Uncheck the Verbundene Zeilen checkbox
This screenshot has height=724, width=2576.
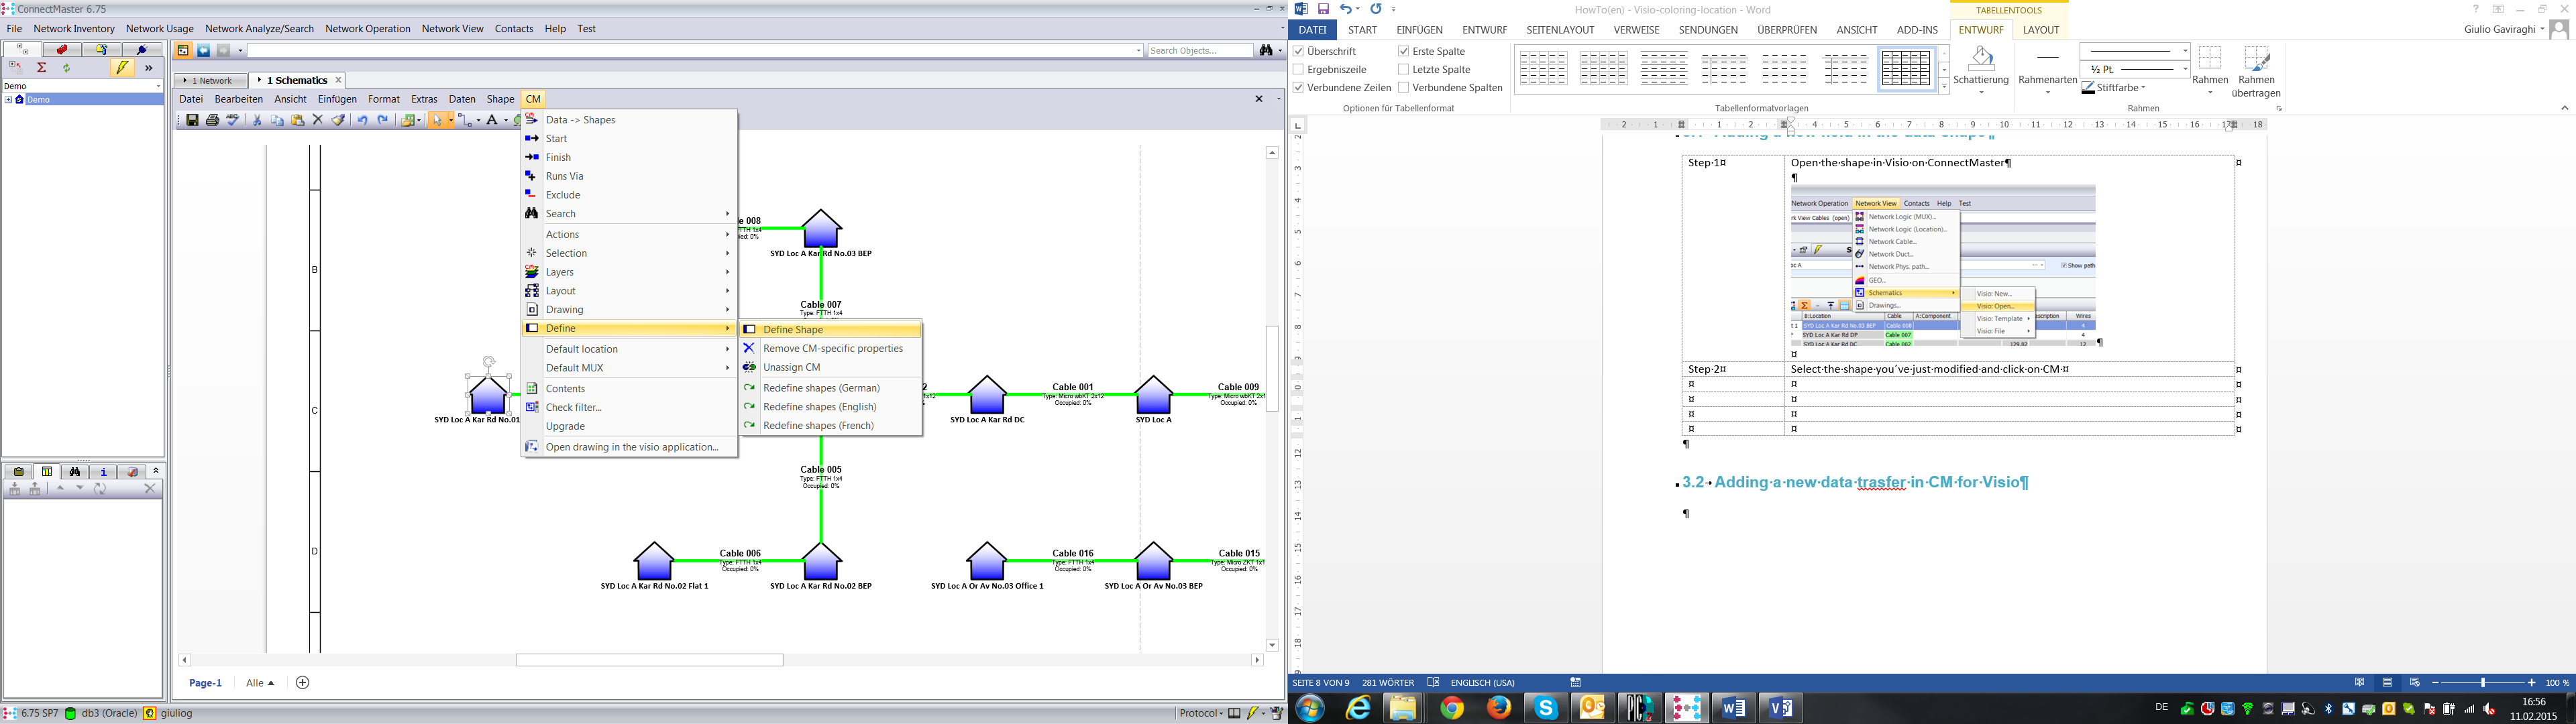pyautogui.click(x=1298, y=87)
